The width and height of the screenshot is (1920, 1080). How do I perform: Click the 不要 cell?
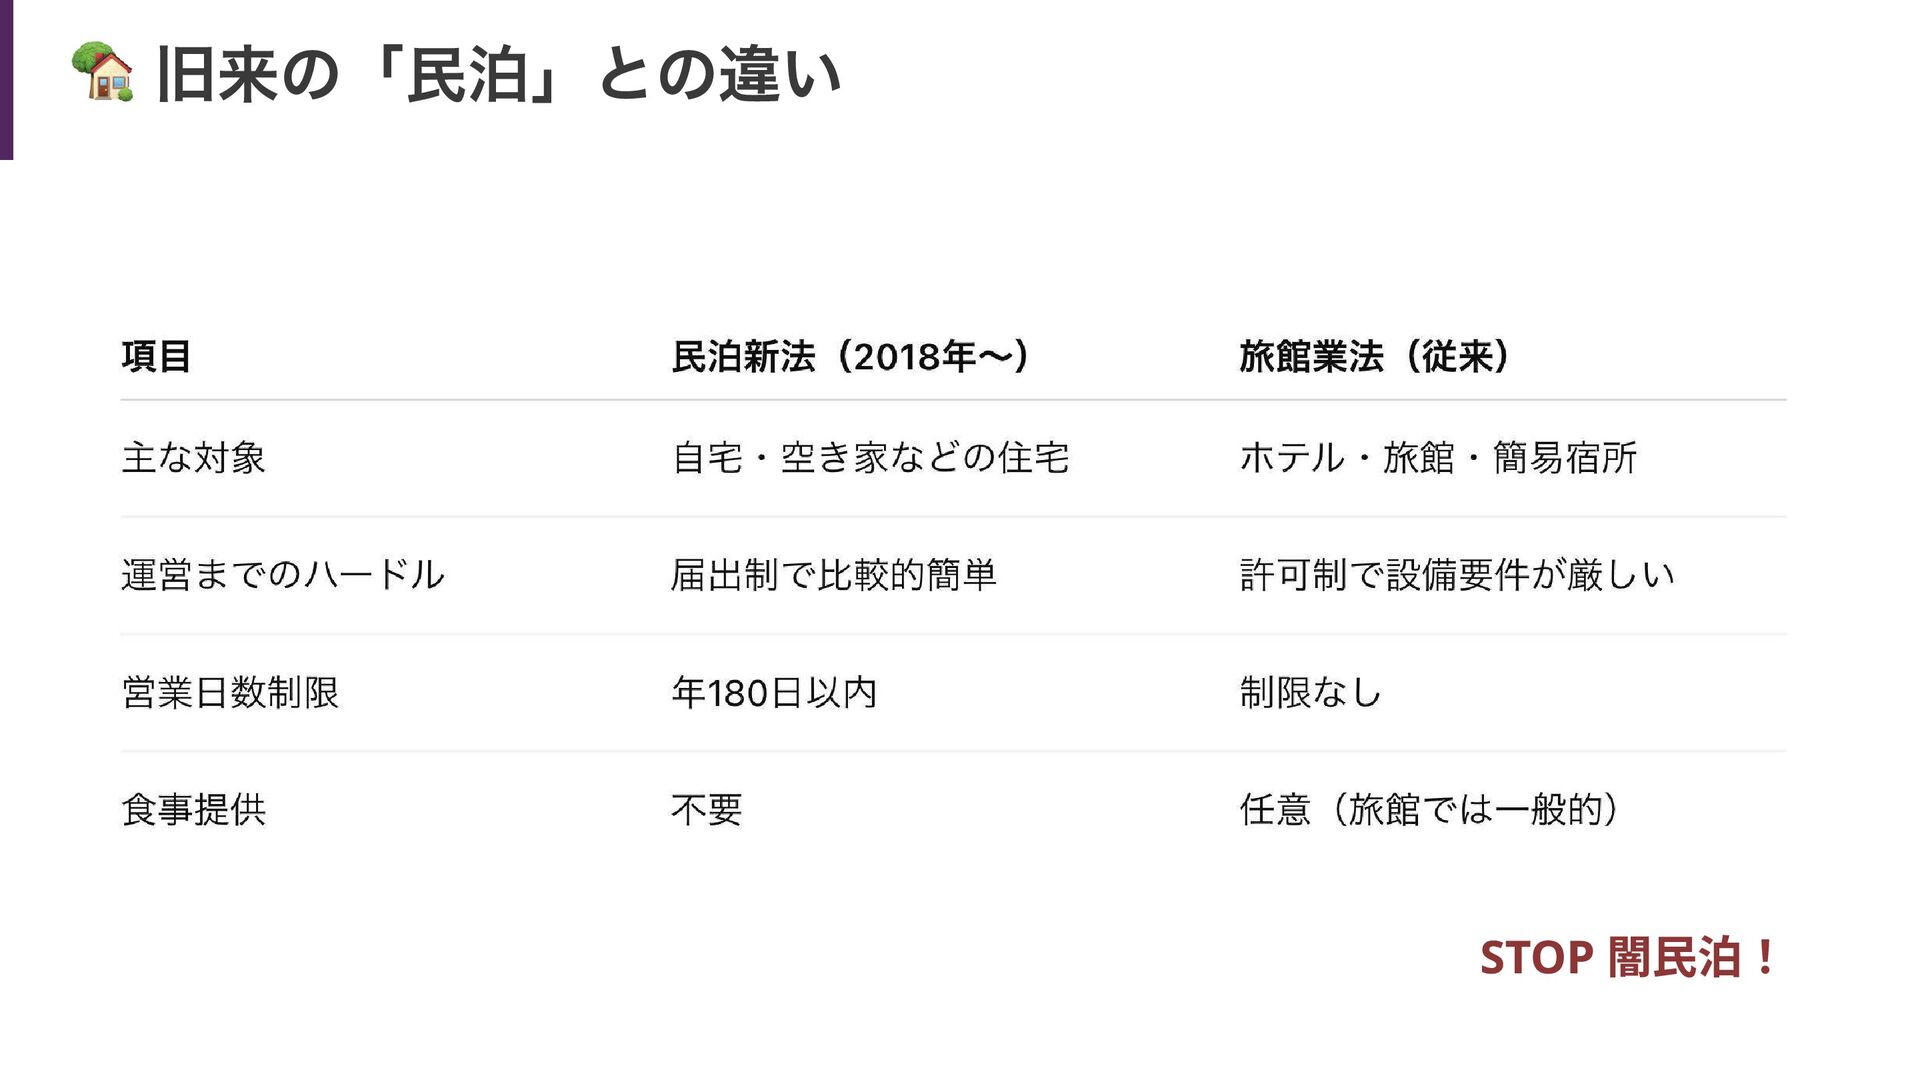click(x=706, y=809)
